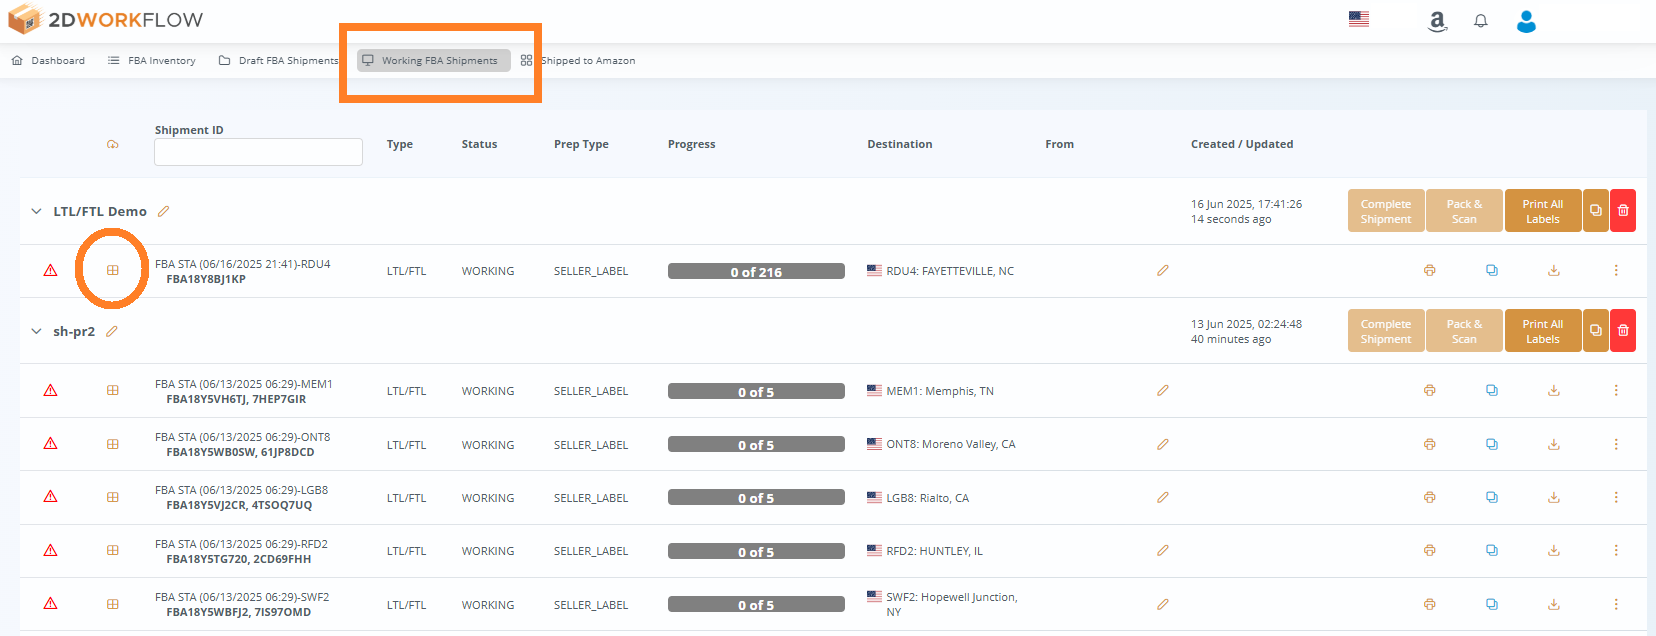Click the box grid icon for RDU4 shipment
Viewport: 1656px width, 636px height.
coord(113,270)
